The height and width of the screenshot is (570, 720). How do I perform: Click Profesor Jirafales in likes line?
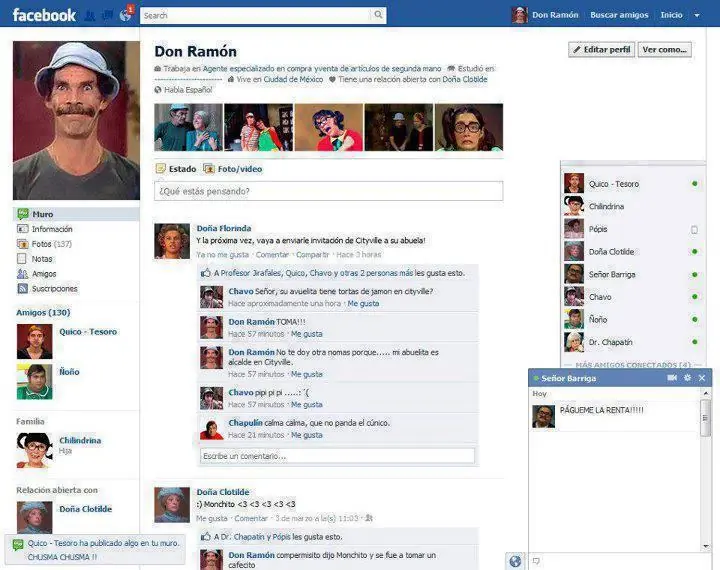(x=252, y=273)
